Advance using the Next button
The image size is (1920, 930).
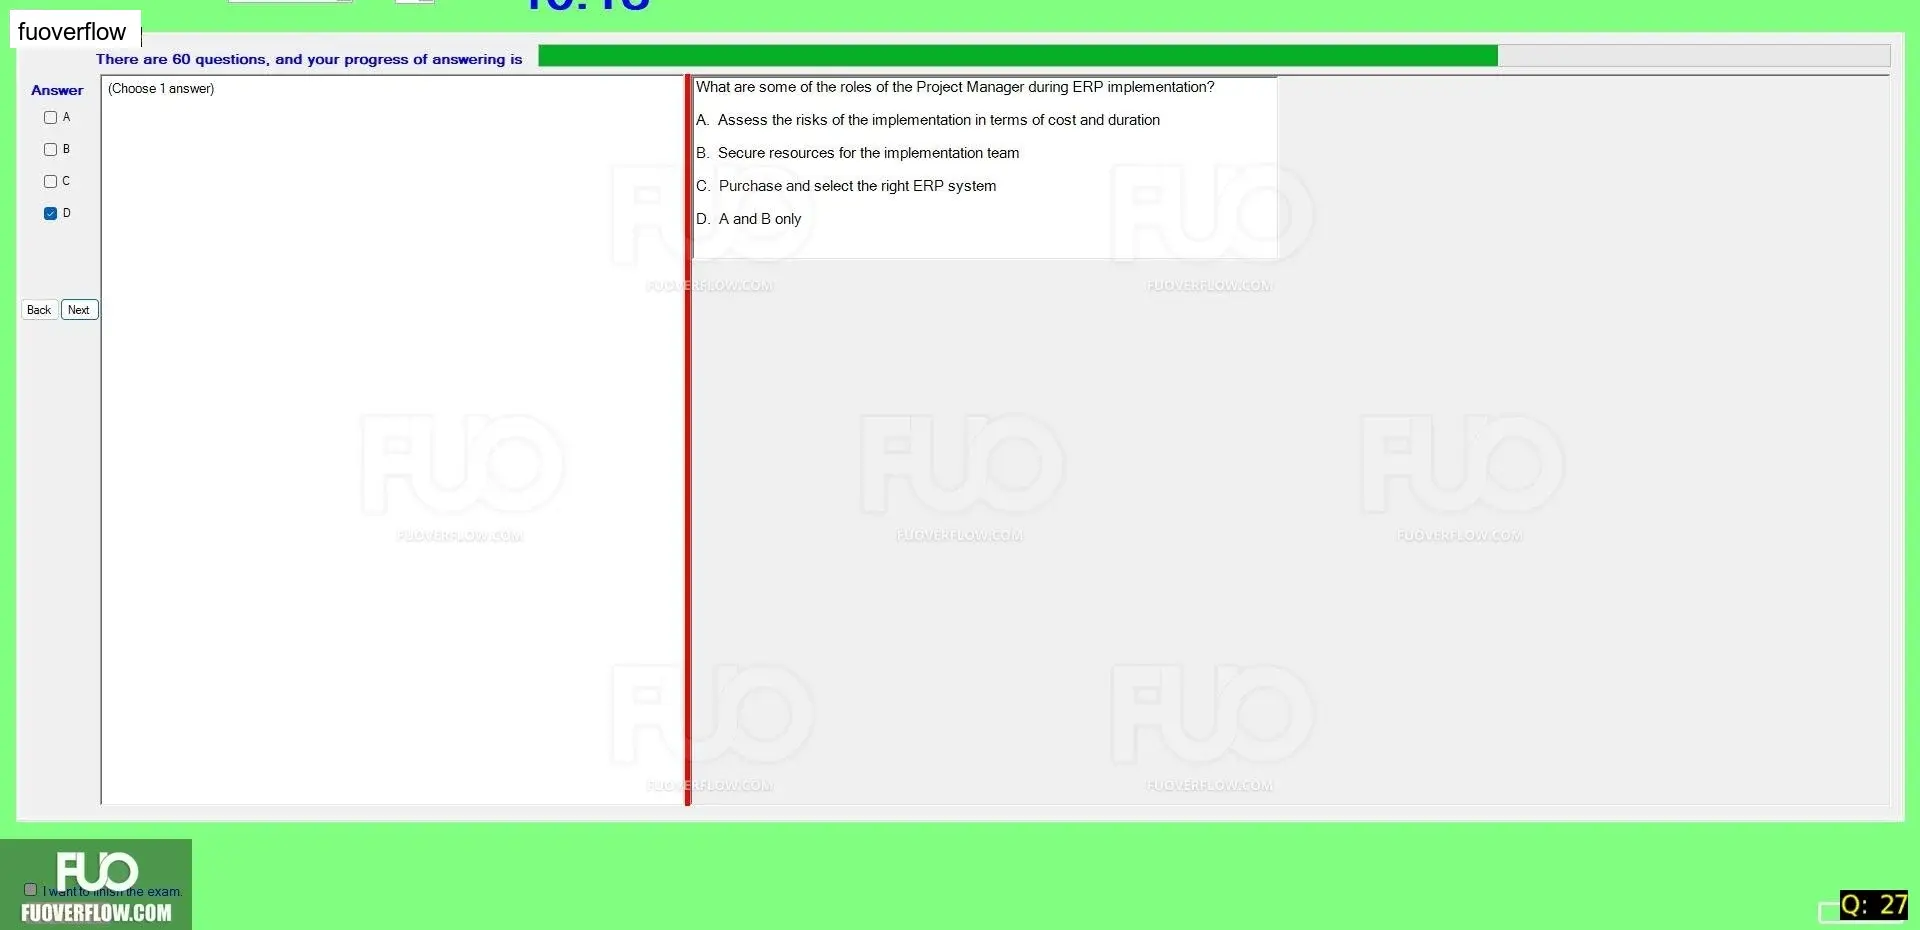tap(79, 310)
